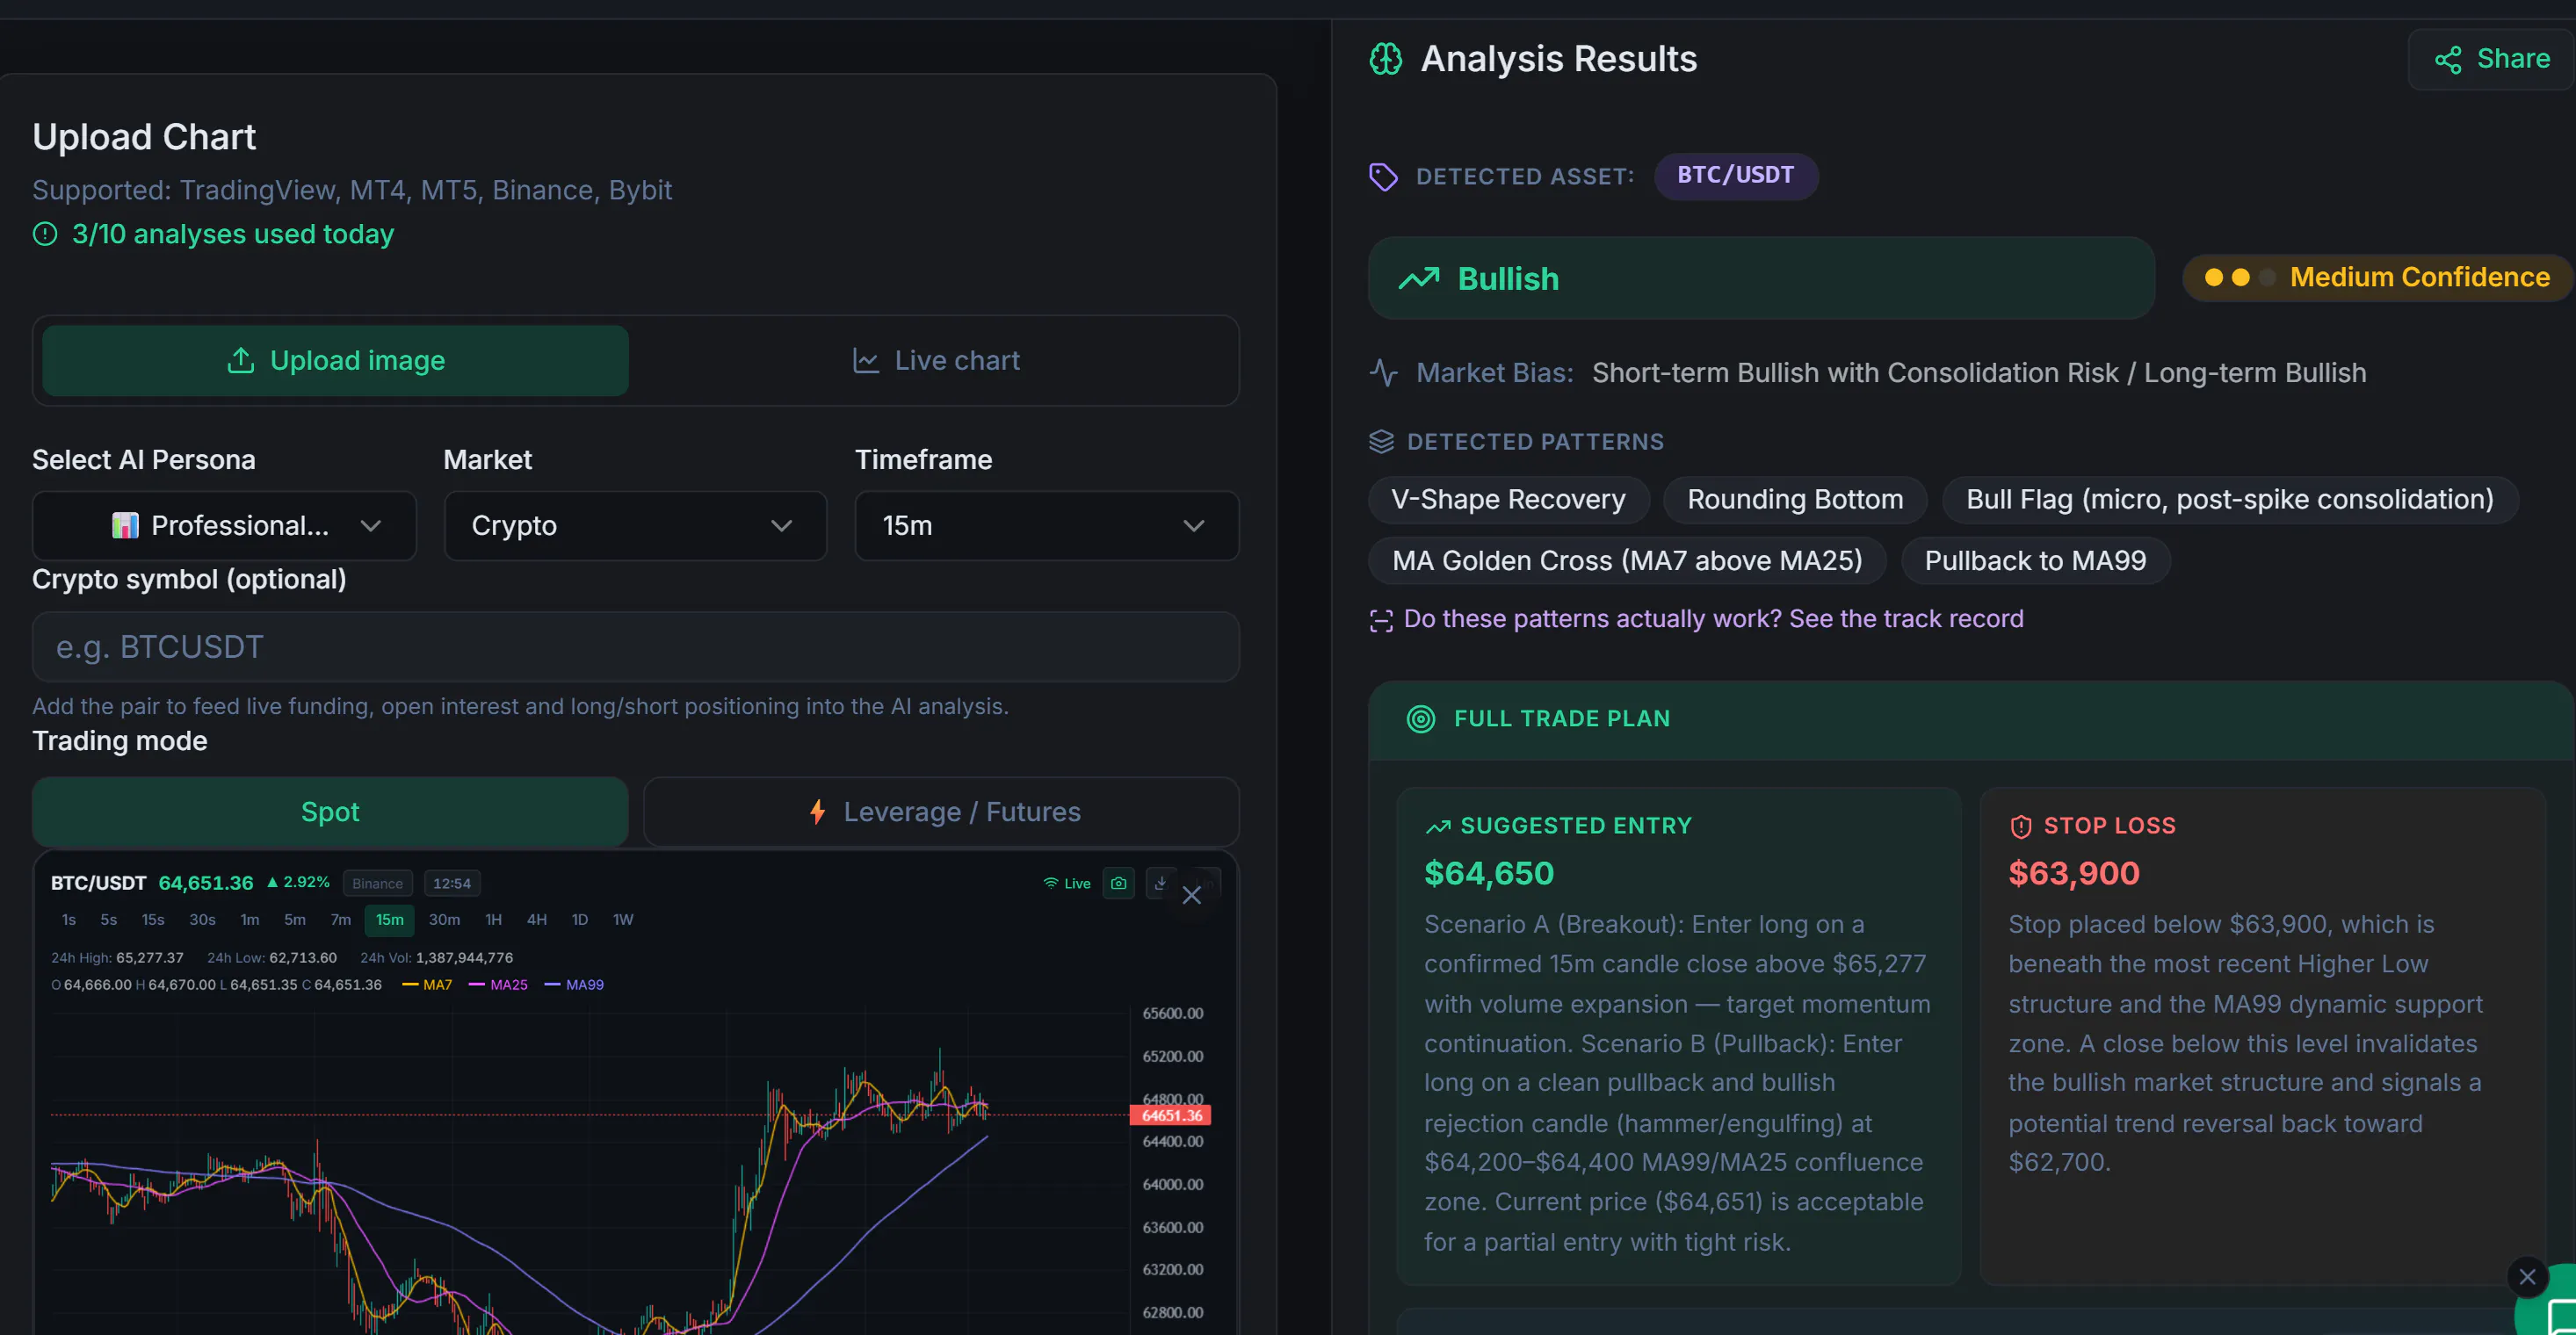This screenshot has height=1335, width=2576.
Task: Click the upload arrow icon in Upload image
Action: (240, 361)
